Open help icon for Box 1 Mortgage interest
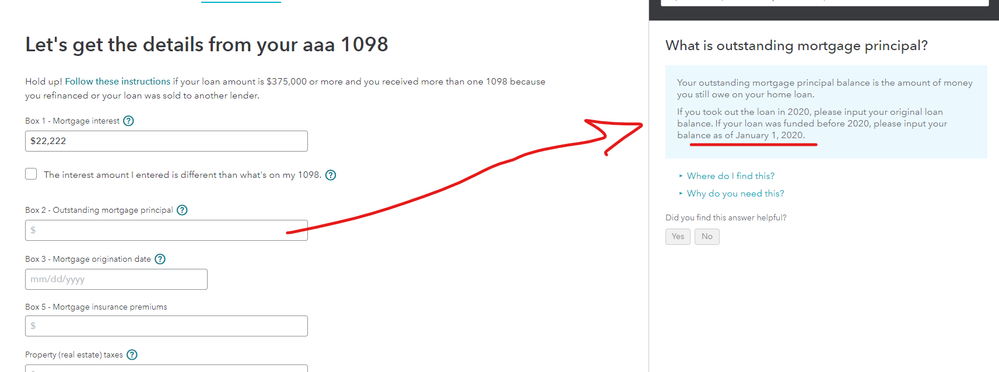Screen dimensions: 999x372 (x=129, y=120)
